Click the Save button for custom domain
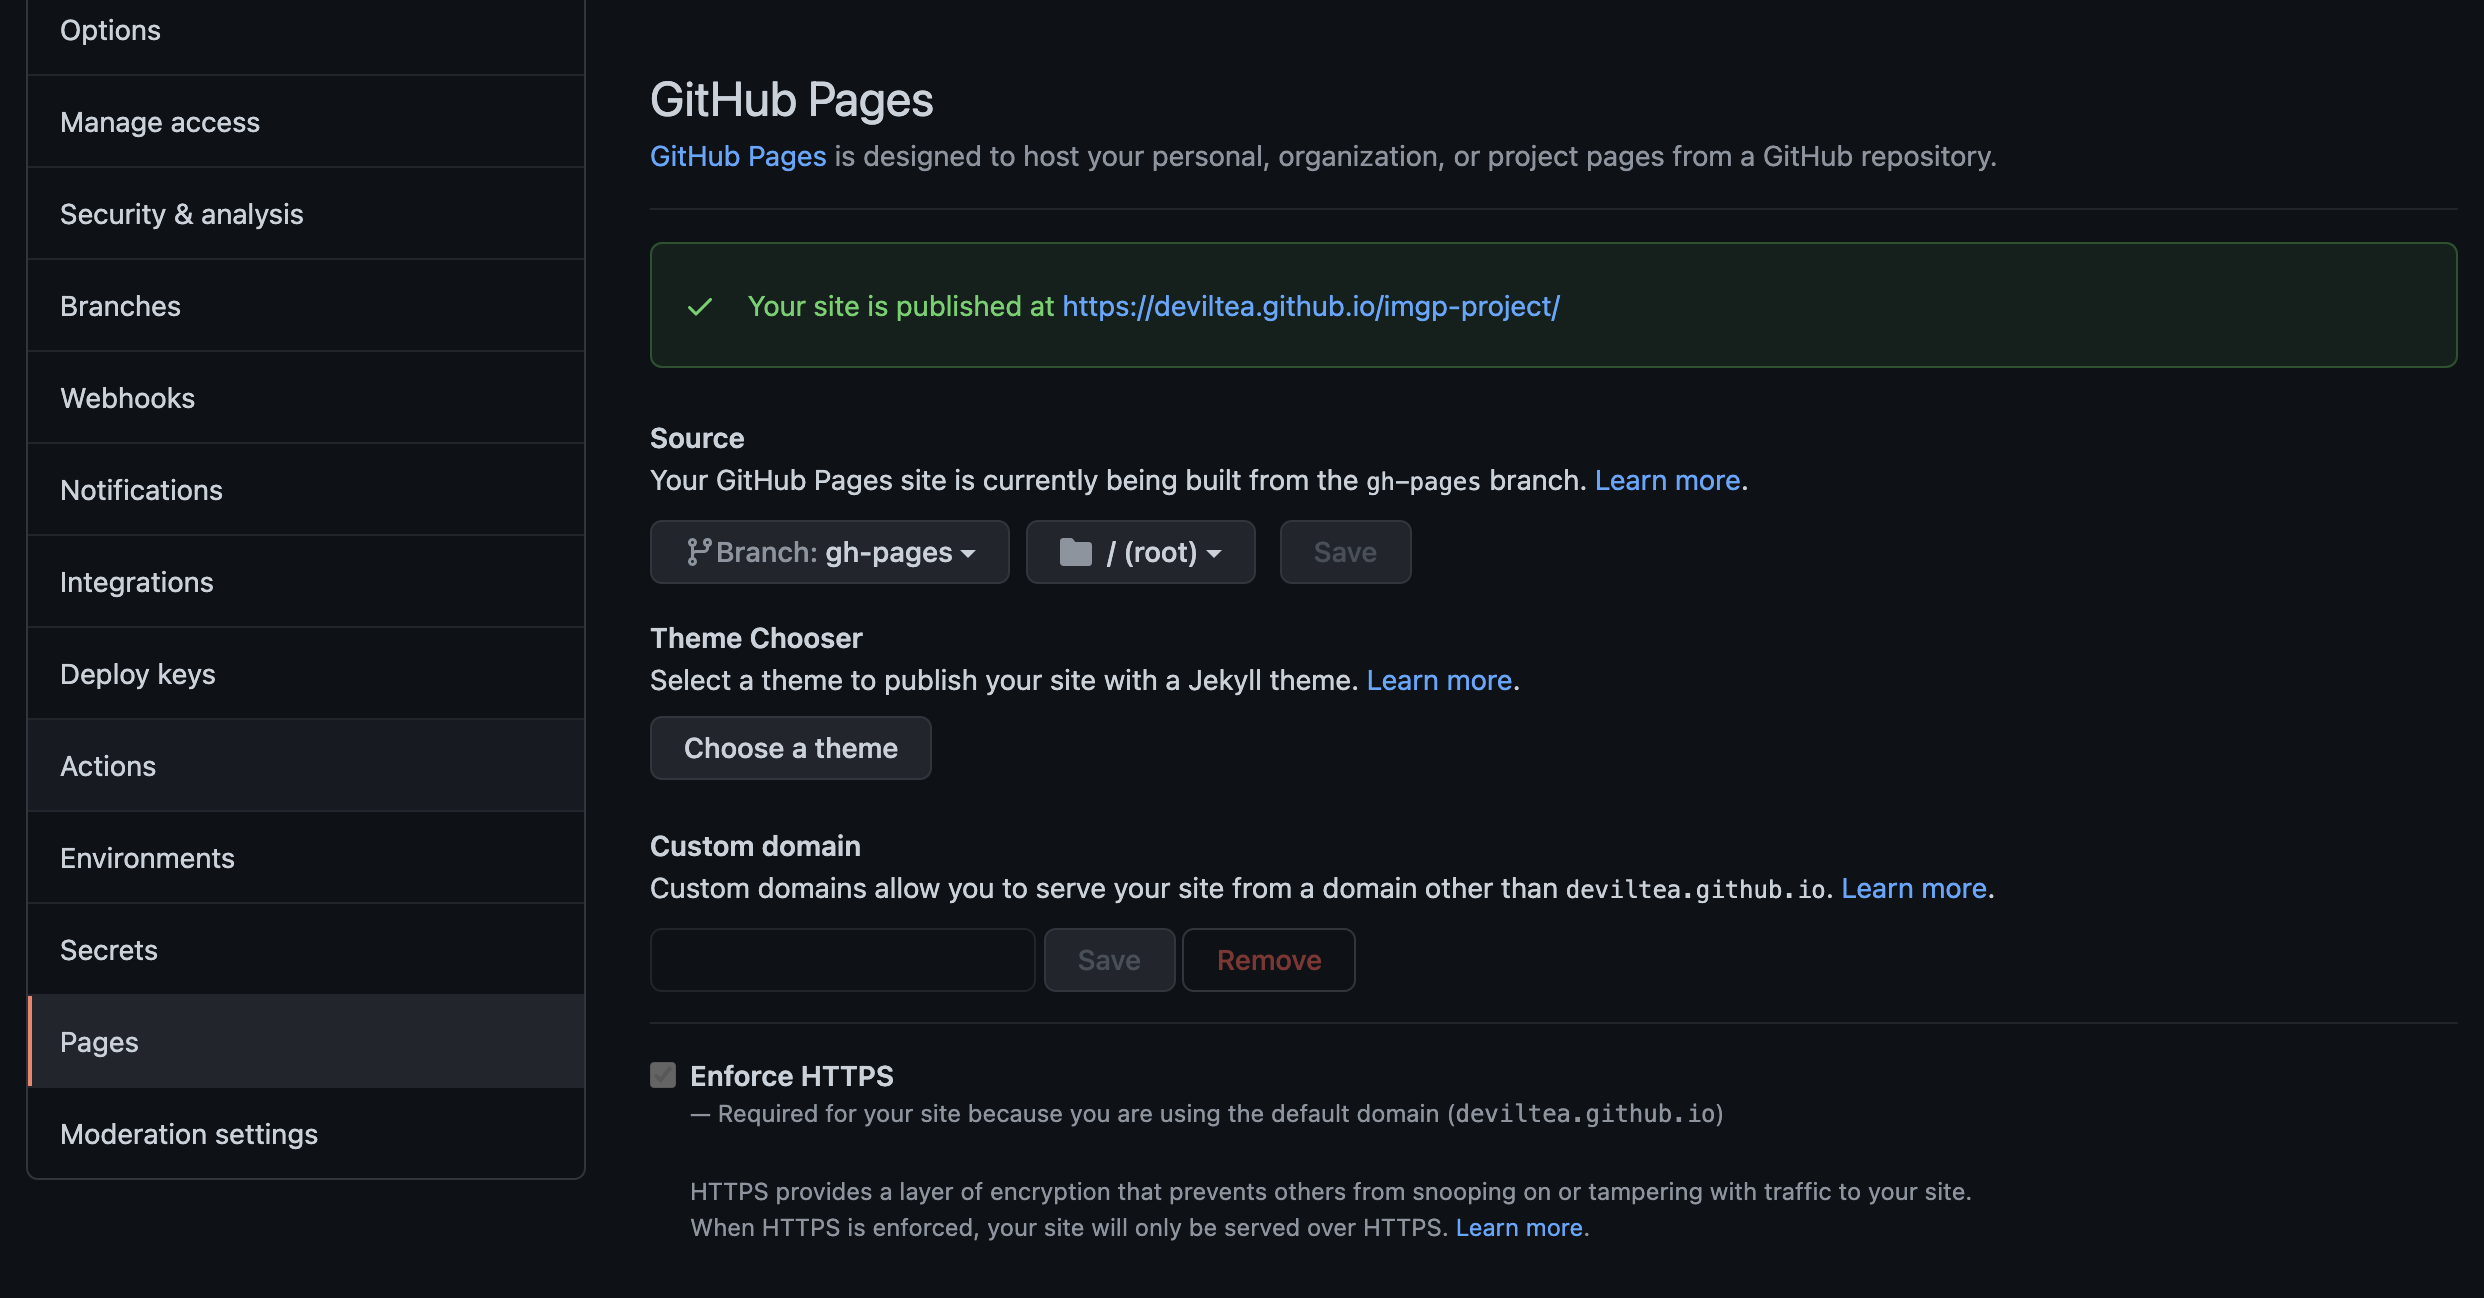2484x1298 pixels. pyautogui.click(x=1109, y=960)
